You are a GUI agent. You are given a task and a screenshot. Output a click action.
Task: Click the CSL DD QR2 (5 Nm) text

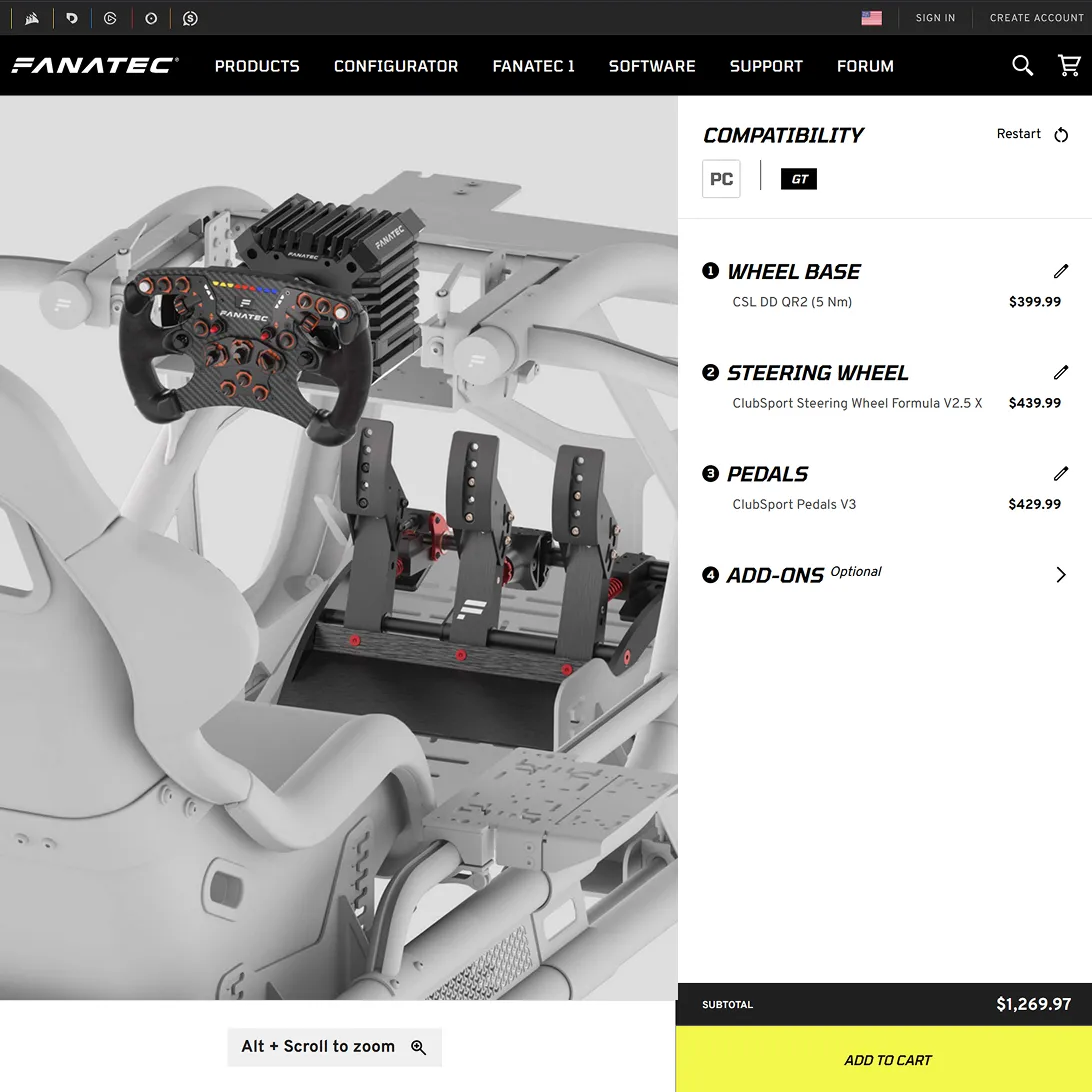click(x=792, y=302)
